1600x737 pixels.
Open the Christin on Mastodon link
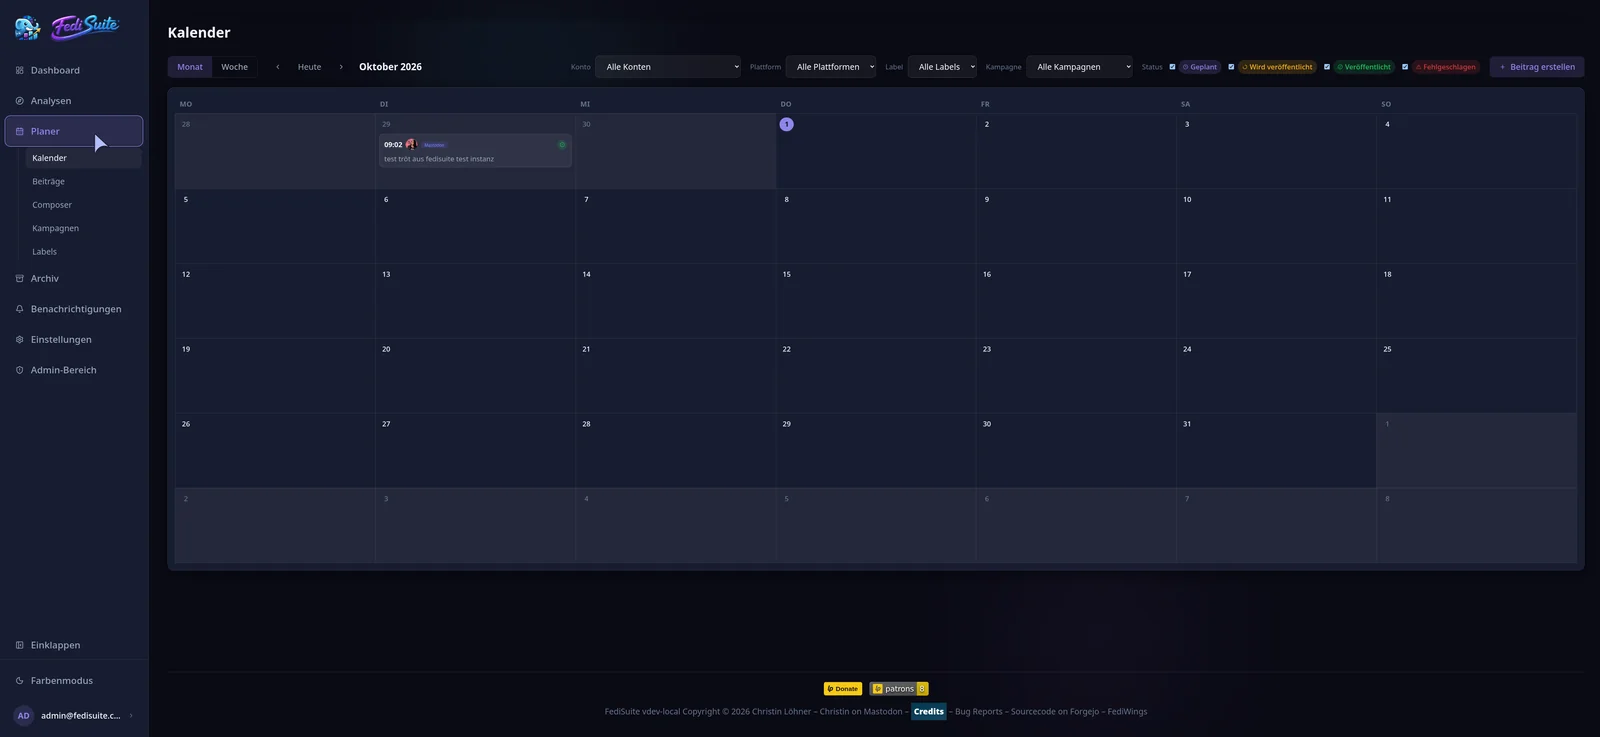click(x=861, y=712)
